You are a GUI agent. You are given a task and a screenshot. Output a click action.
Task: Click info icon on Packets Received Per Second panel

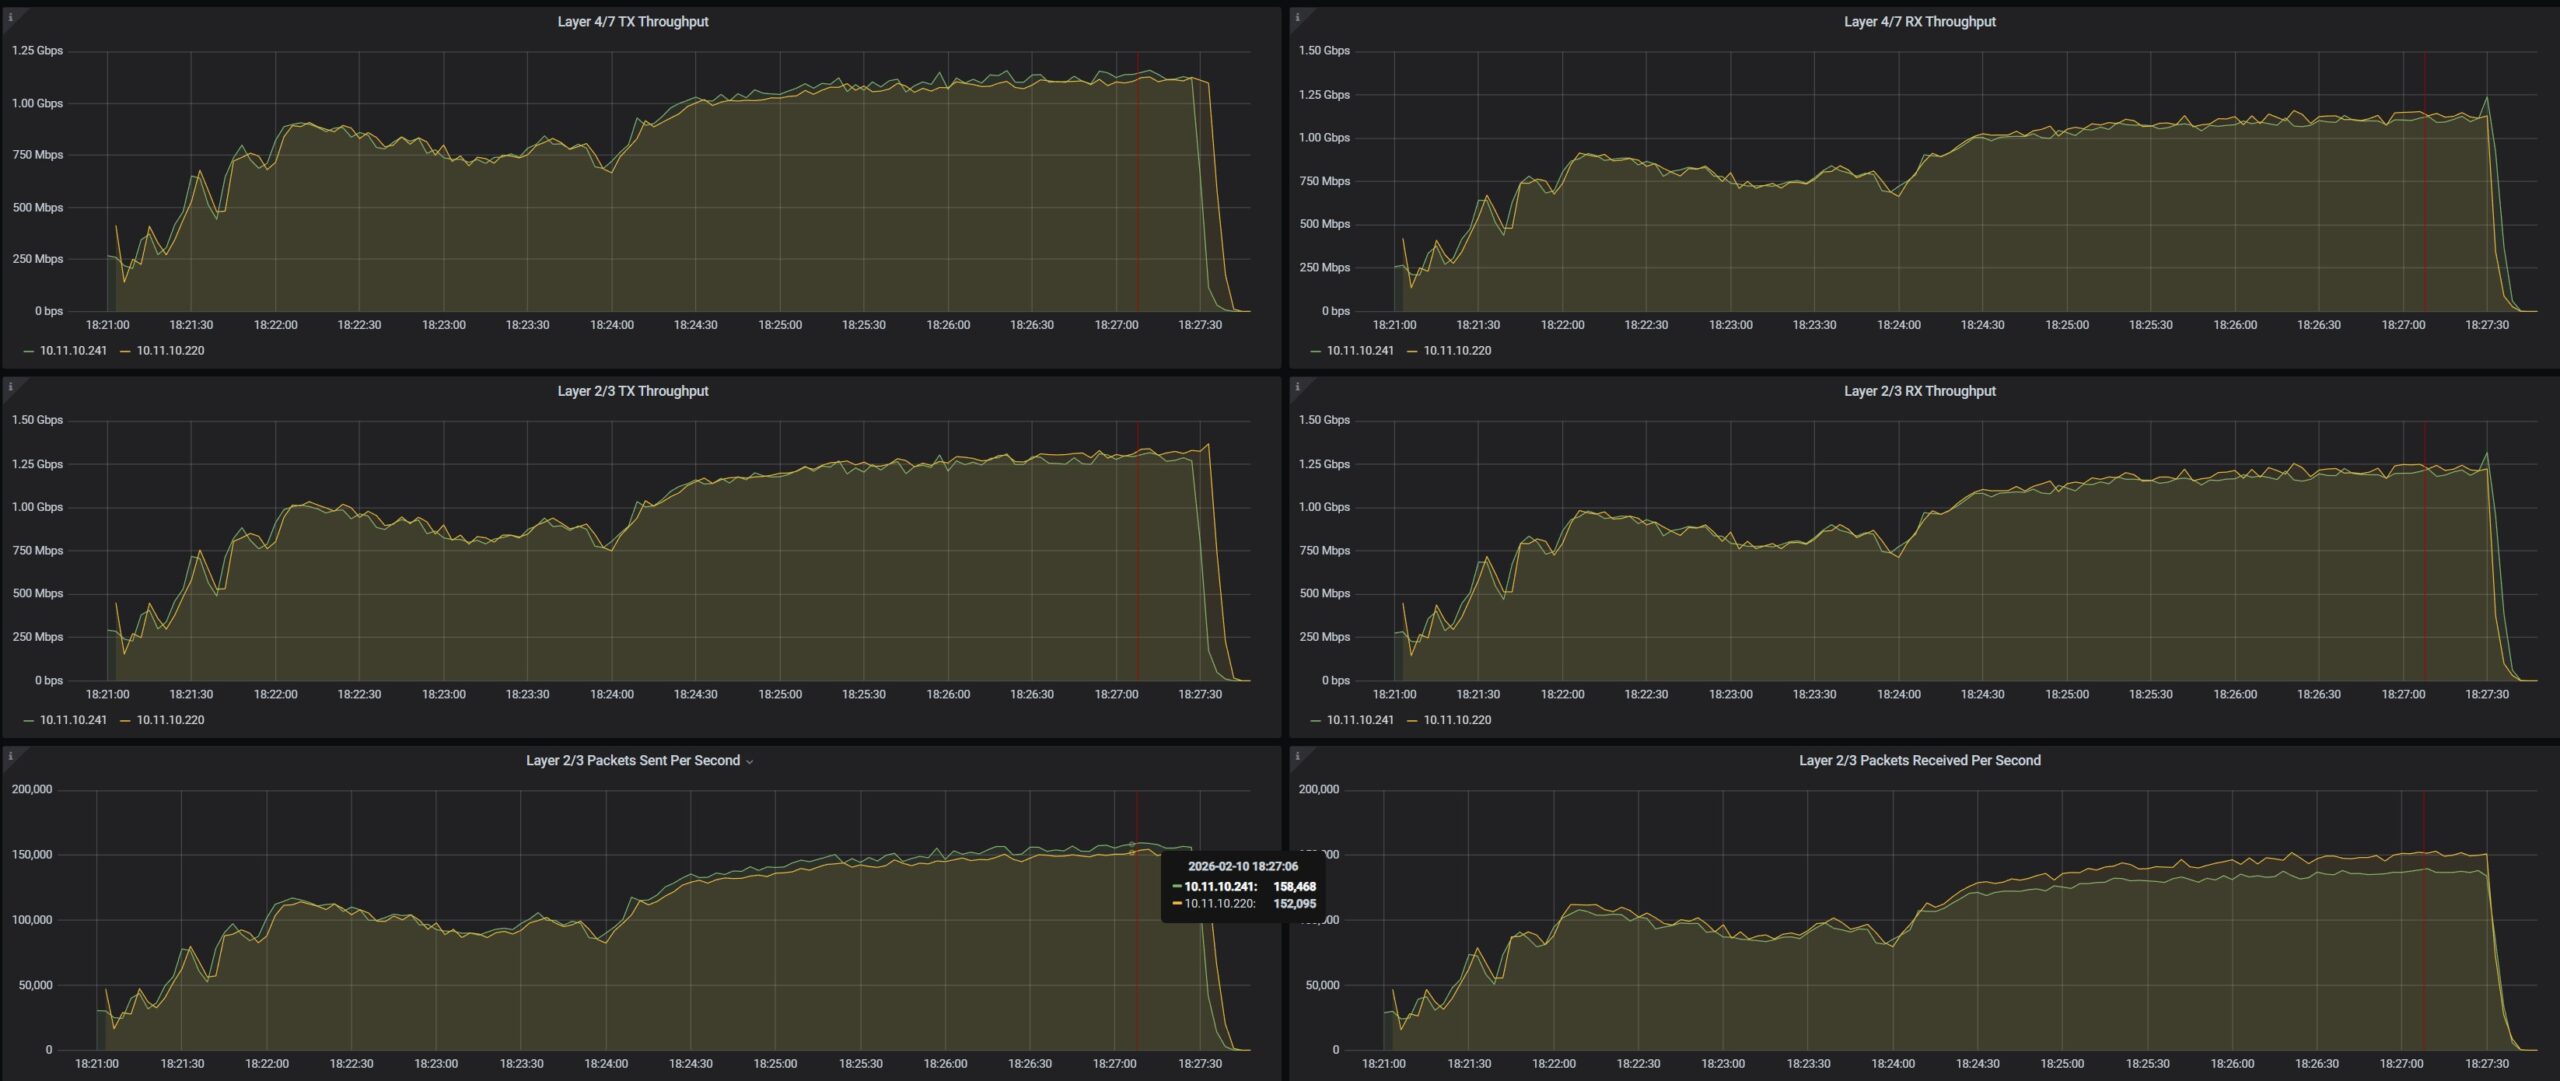(1297, 756)
